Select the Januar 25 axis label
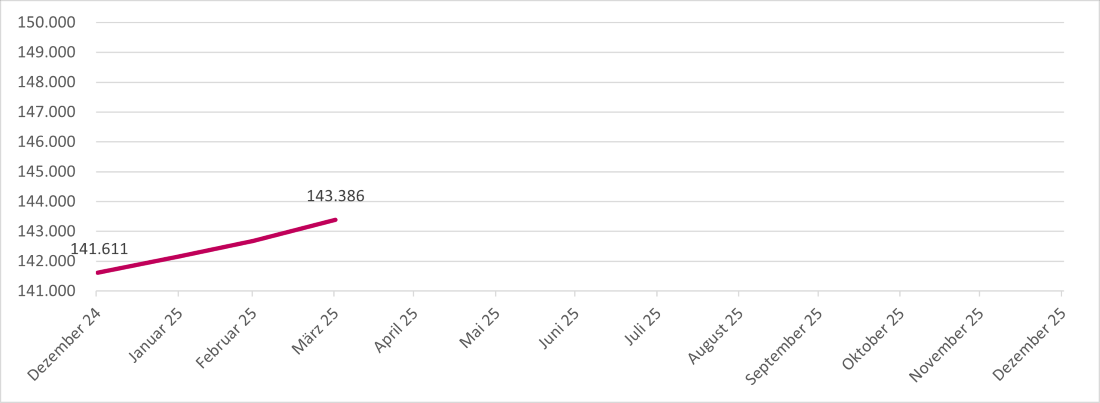1100x403 pixels. tap(153, 338)
